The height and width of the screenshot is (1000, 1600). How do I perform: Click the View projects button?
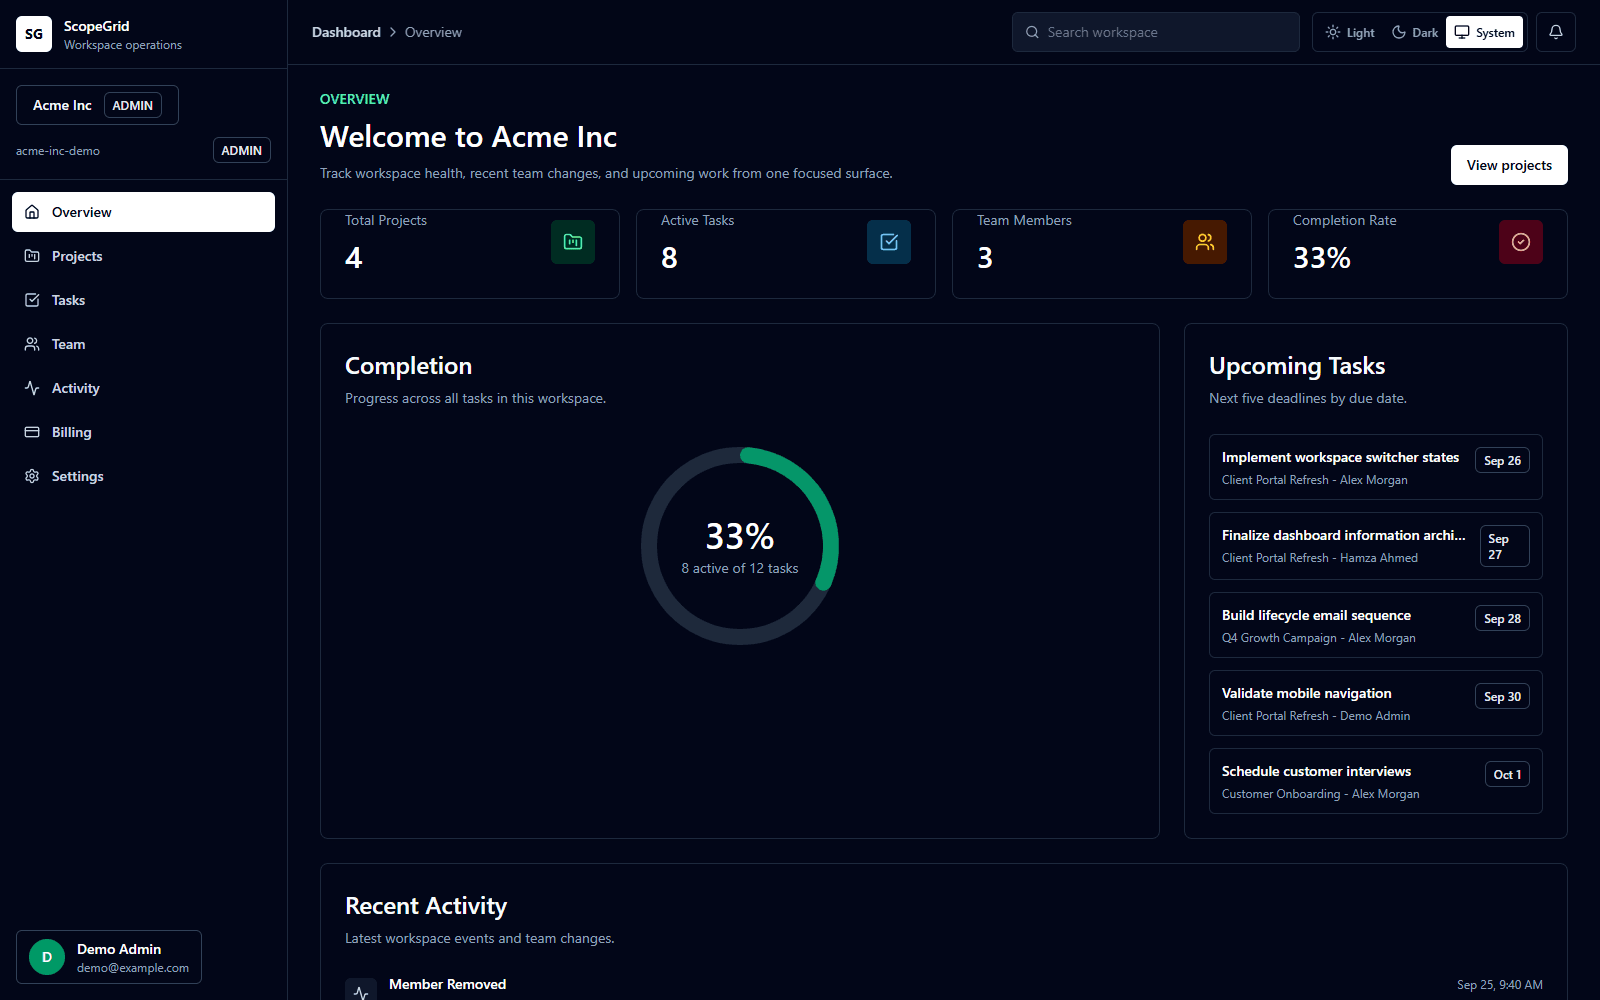[x=1509, y=165]
